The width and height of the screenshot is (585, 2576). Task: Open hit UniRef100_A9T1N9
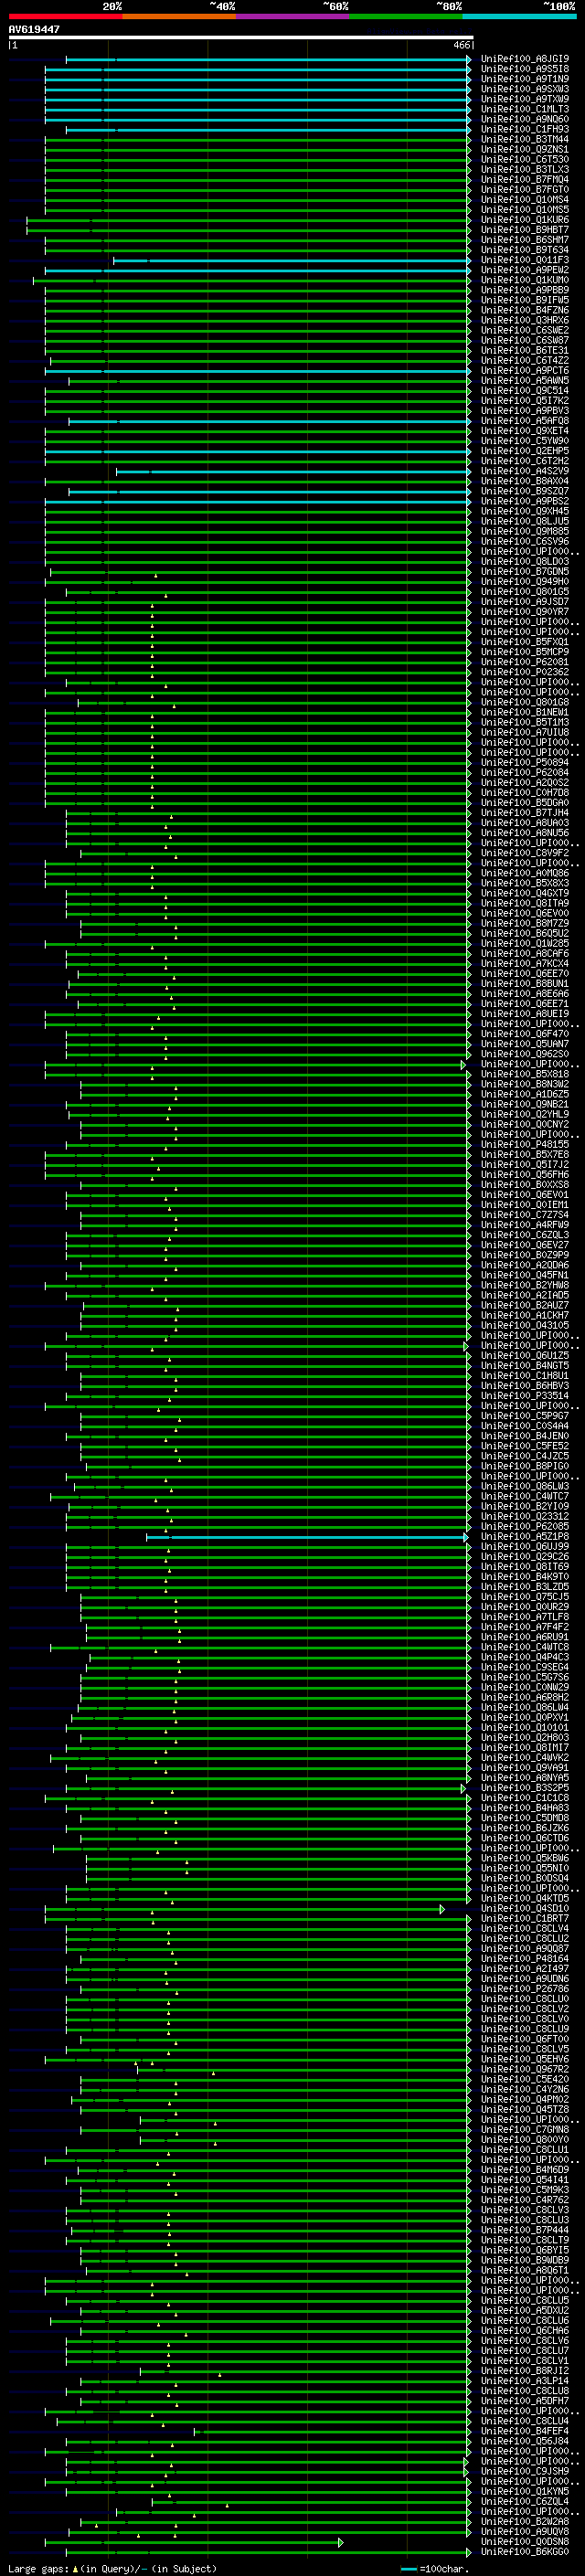pyautogui.click(x=525, y=79)
